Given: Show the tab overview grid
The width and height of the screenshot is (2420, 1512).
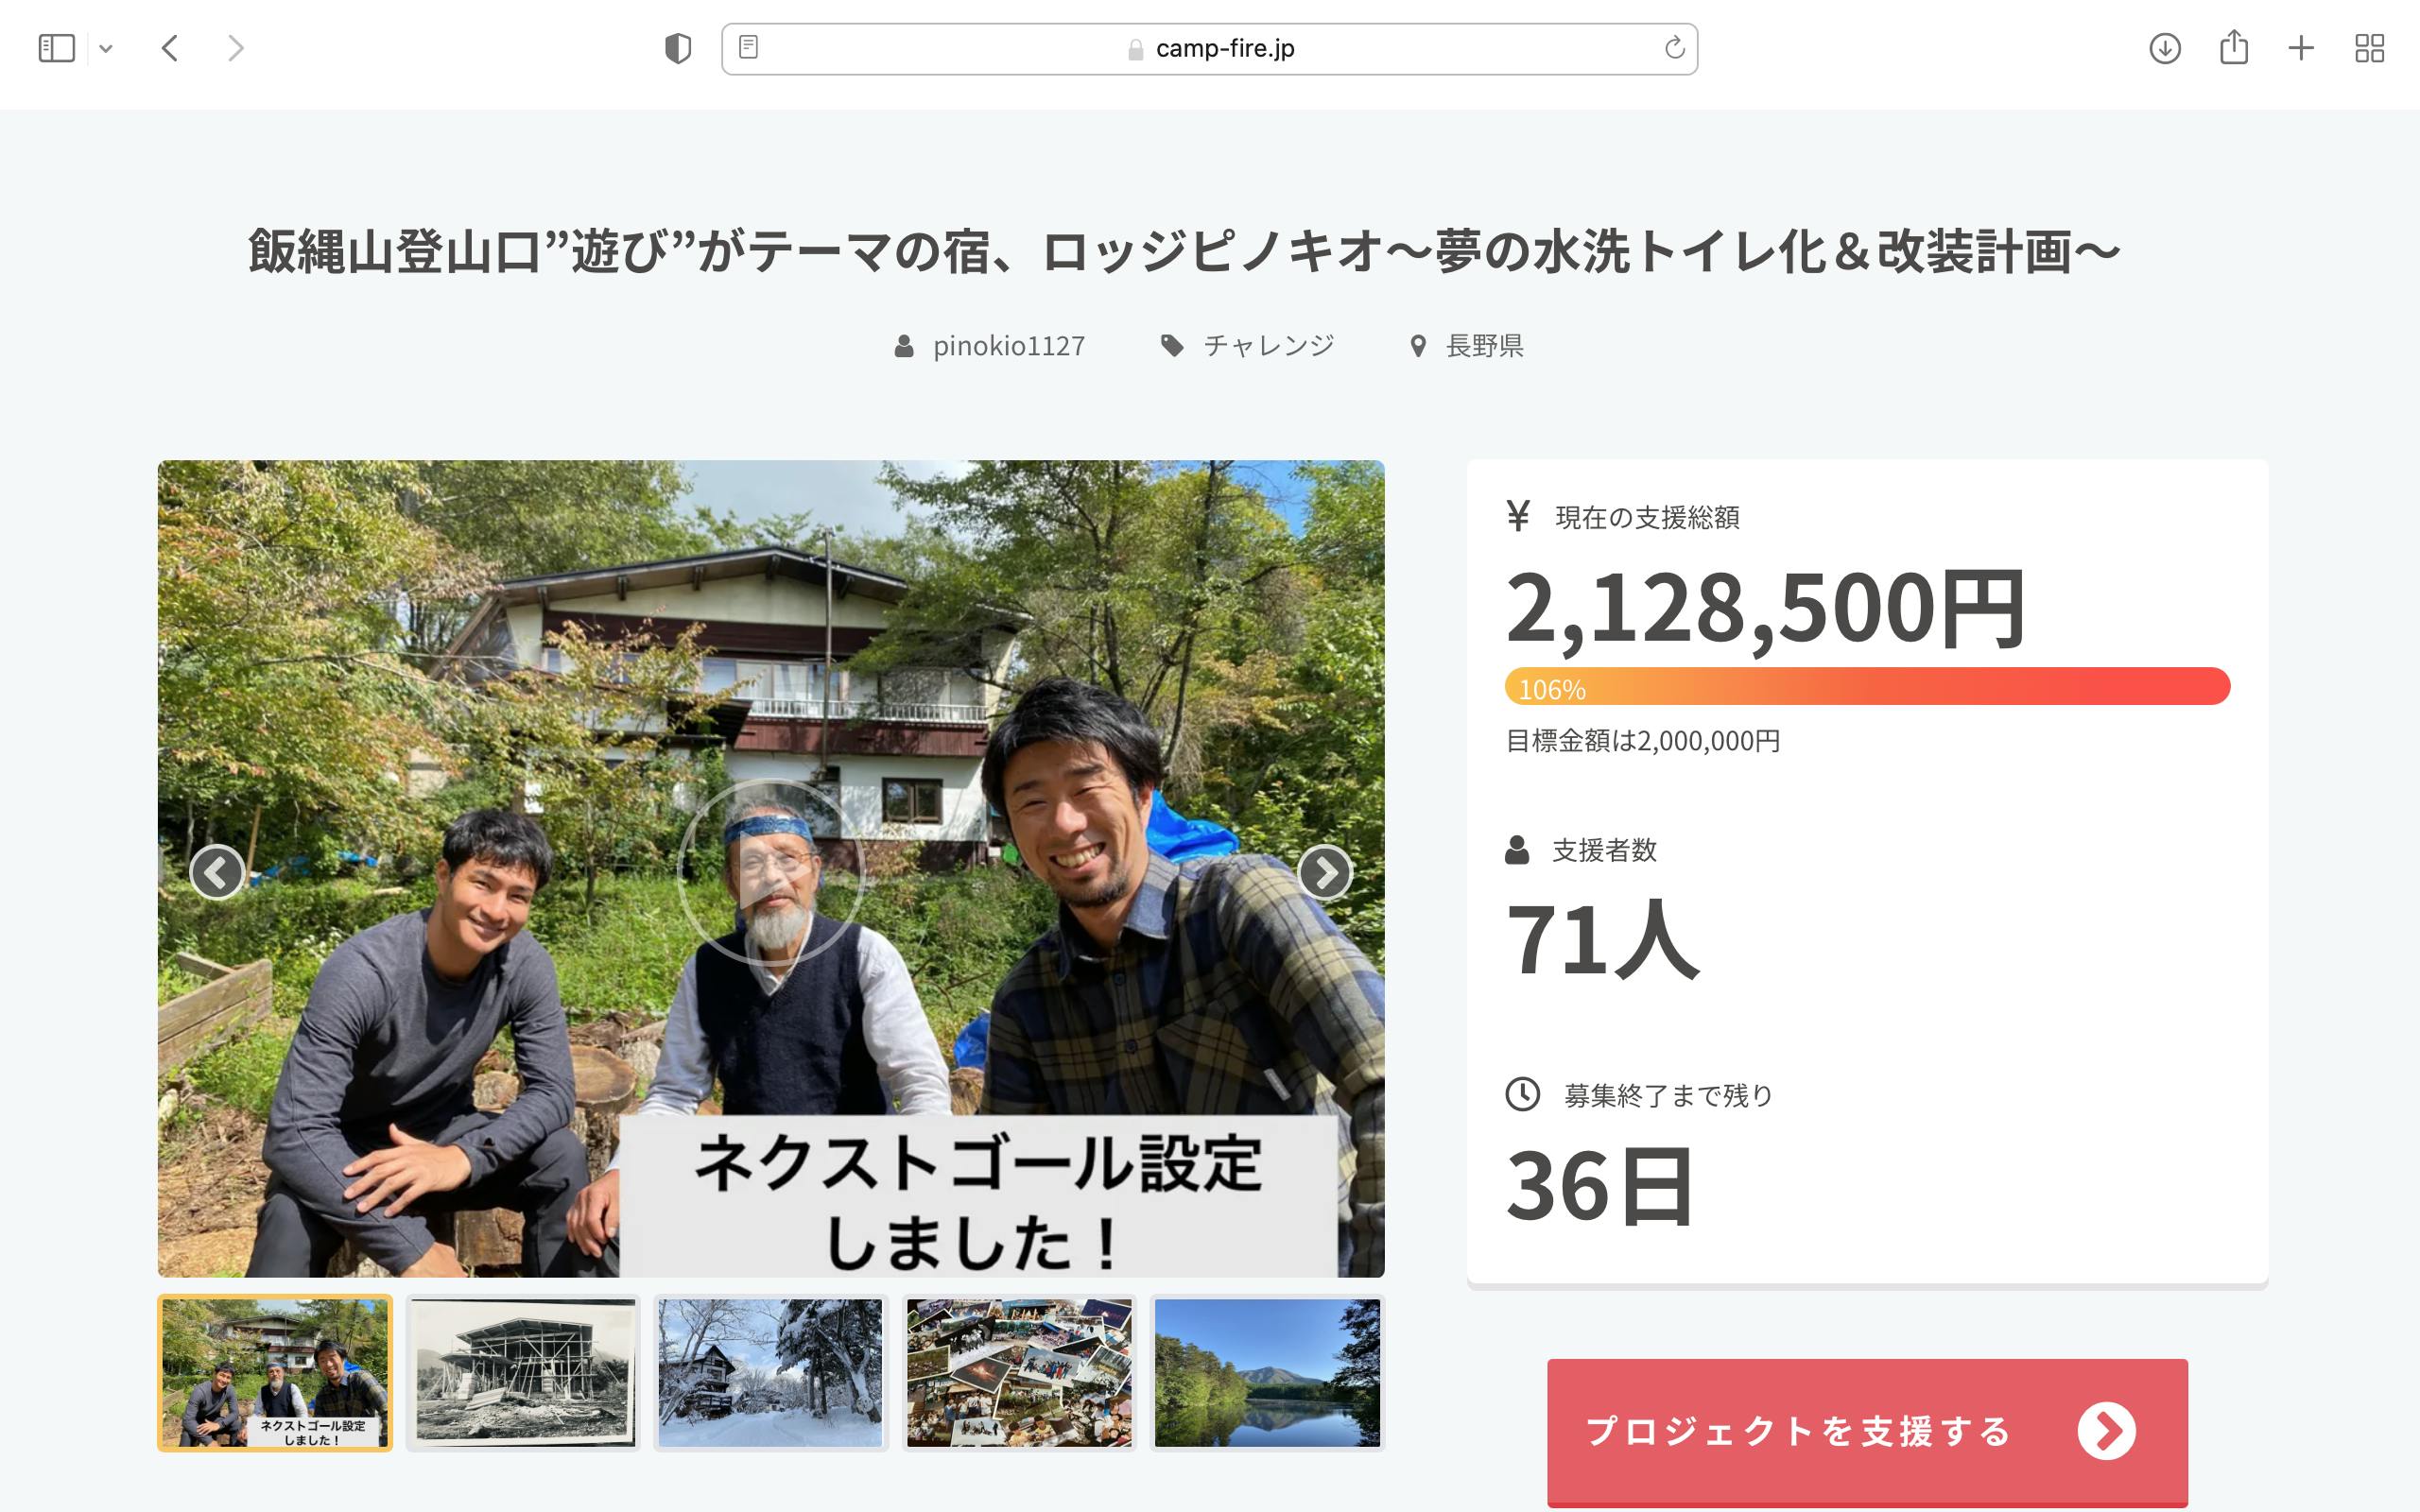Looking at the screenshot, I should (x=2369, y=48).
